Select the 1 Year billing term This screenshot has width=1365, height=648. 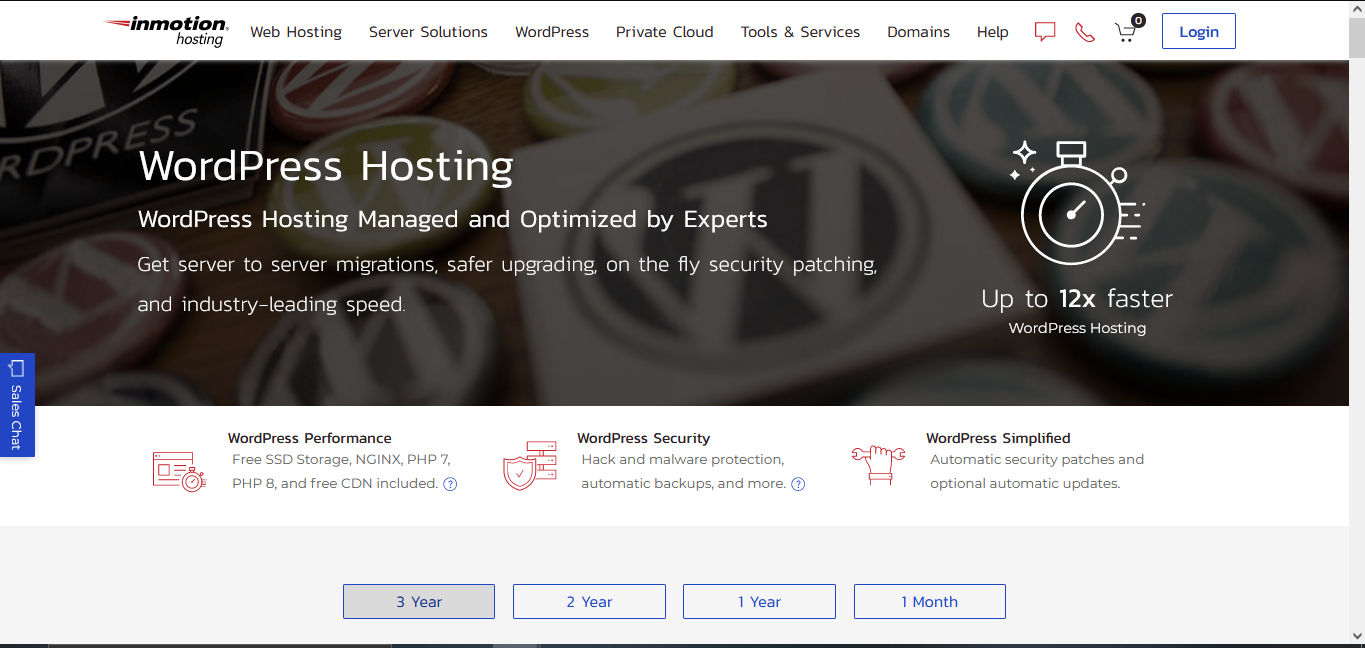(x=759, y=601)
